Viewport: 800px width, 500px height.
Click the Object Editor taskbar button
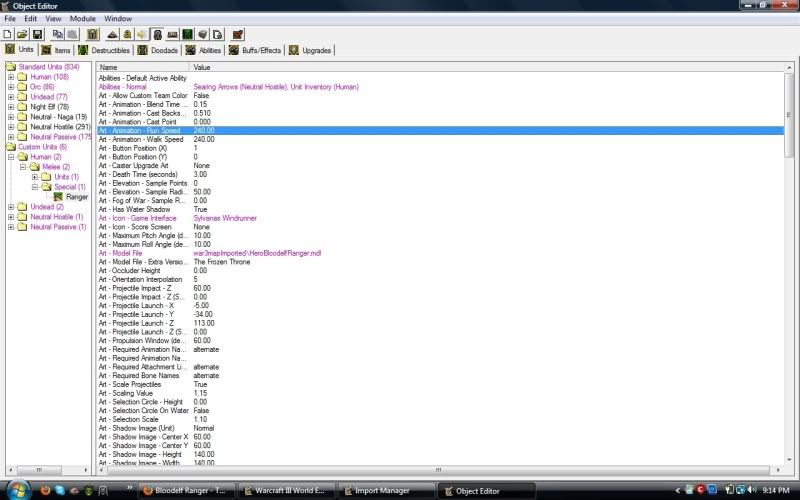[487, 491]
